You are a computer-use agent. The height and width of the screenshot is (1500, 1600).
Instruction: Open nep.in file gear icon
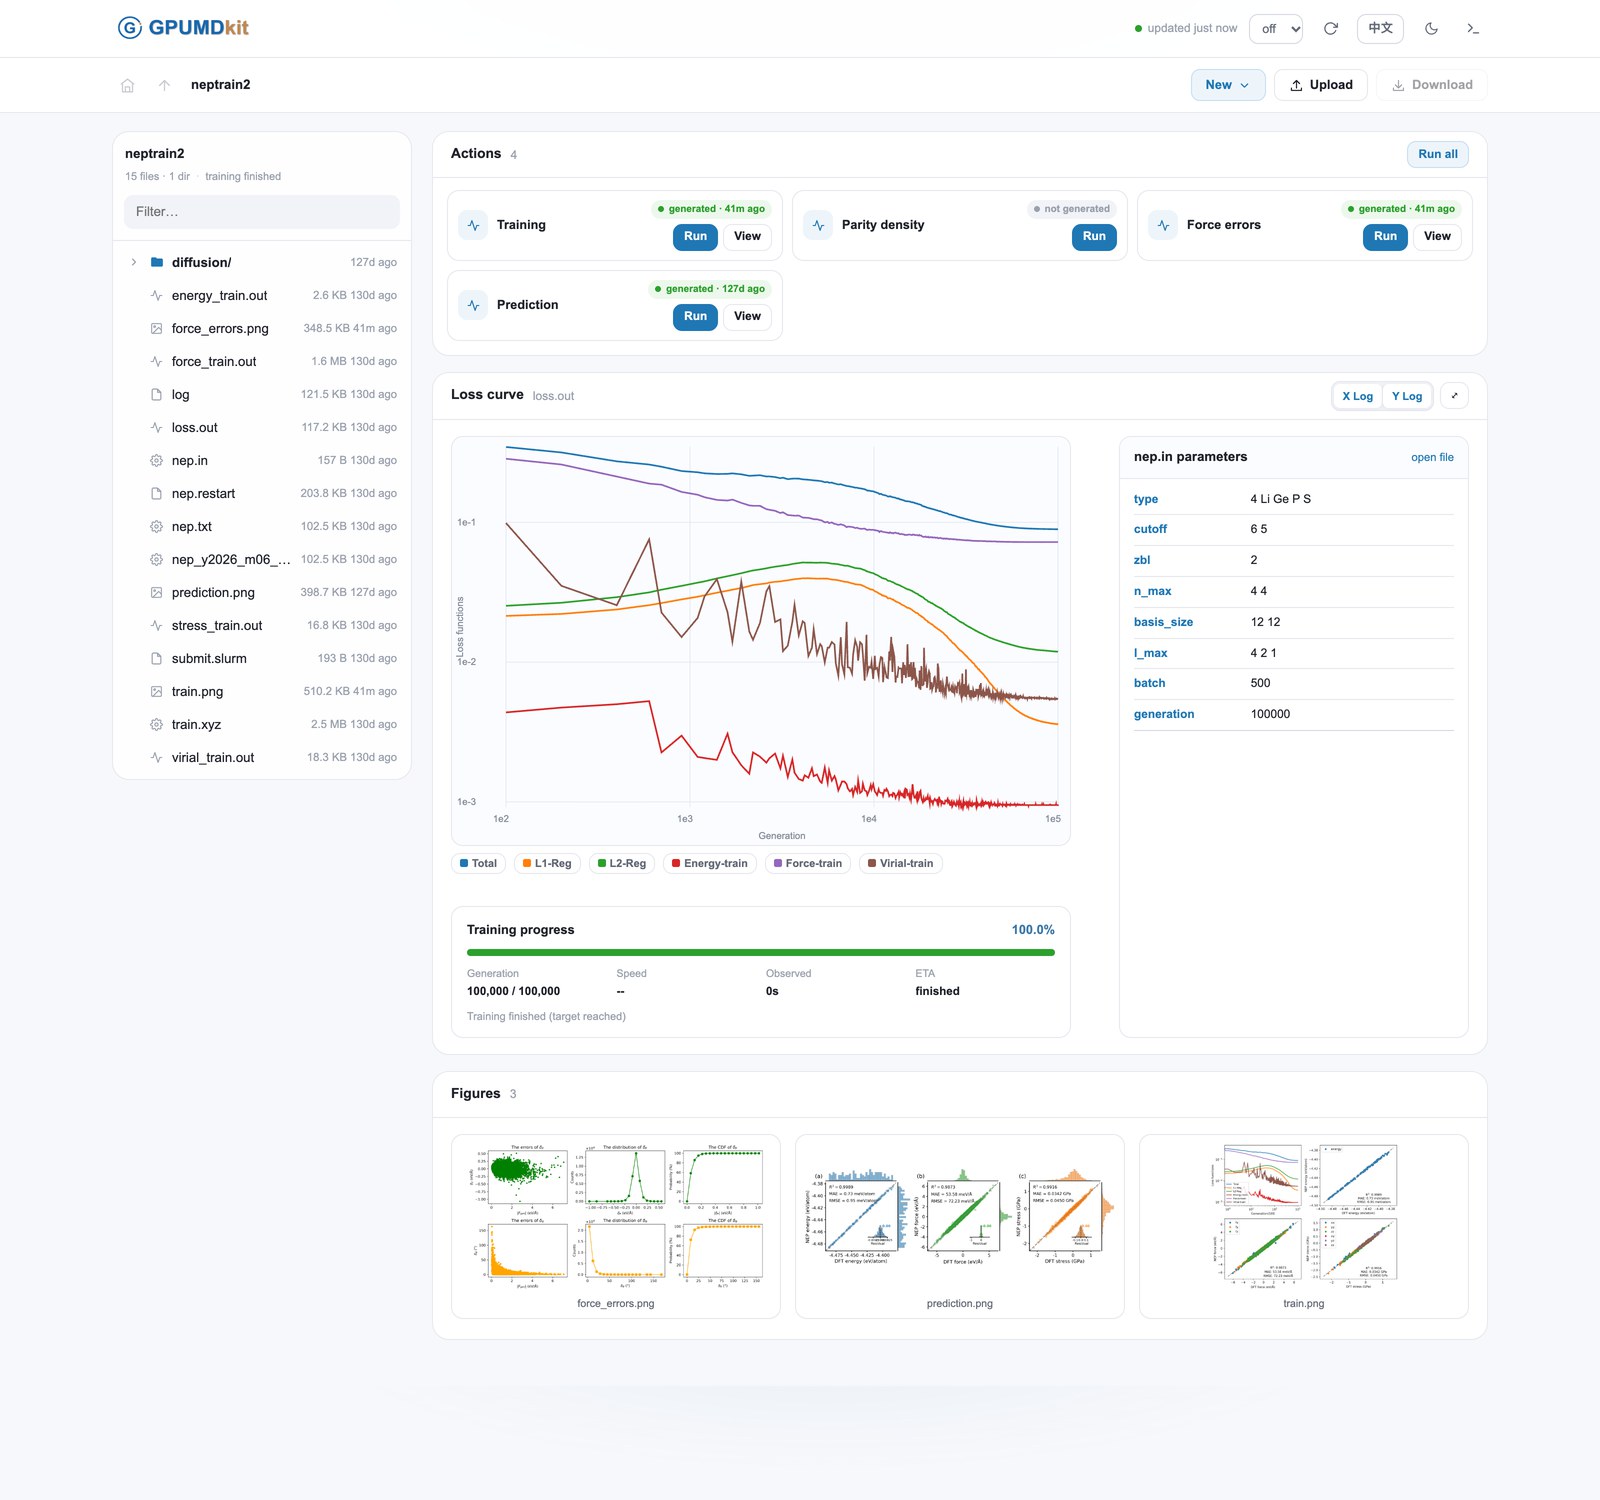tap(156, 460)
